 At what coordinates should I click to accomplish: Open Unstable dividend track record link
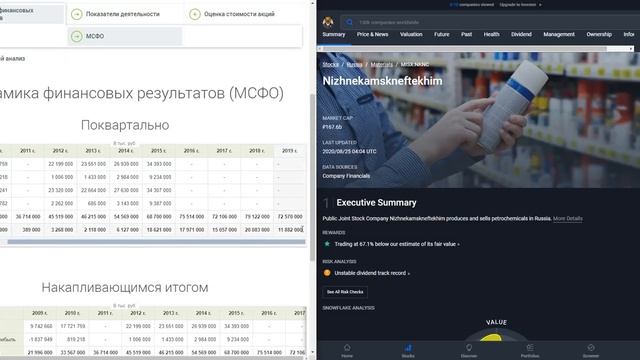[x=372, y=273]
